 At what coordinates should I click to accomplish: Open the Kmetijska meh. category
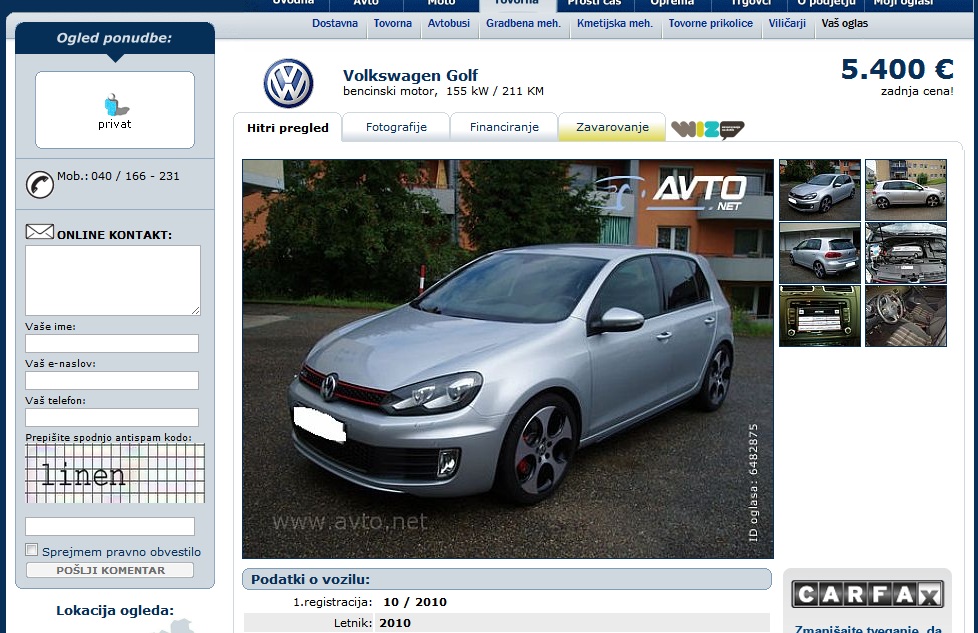coord(614,24)
